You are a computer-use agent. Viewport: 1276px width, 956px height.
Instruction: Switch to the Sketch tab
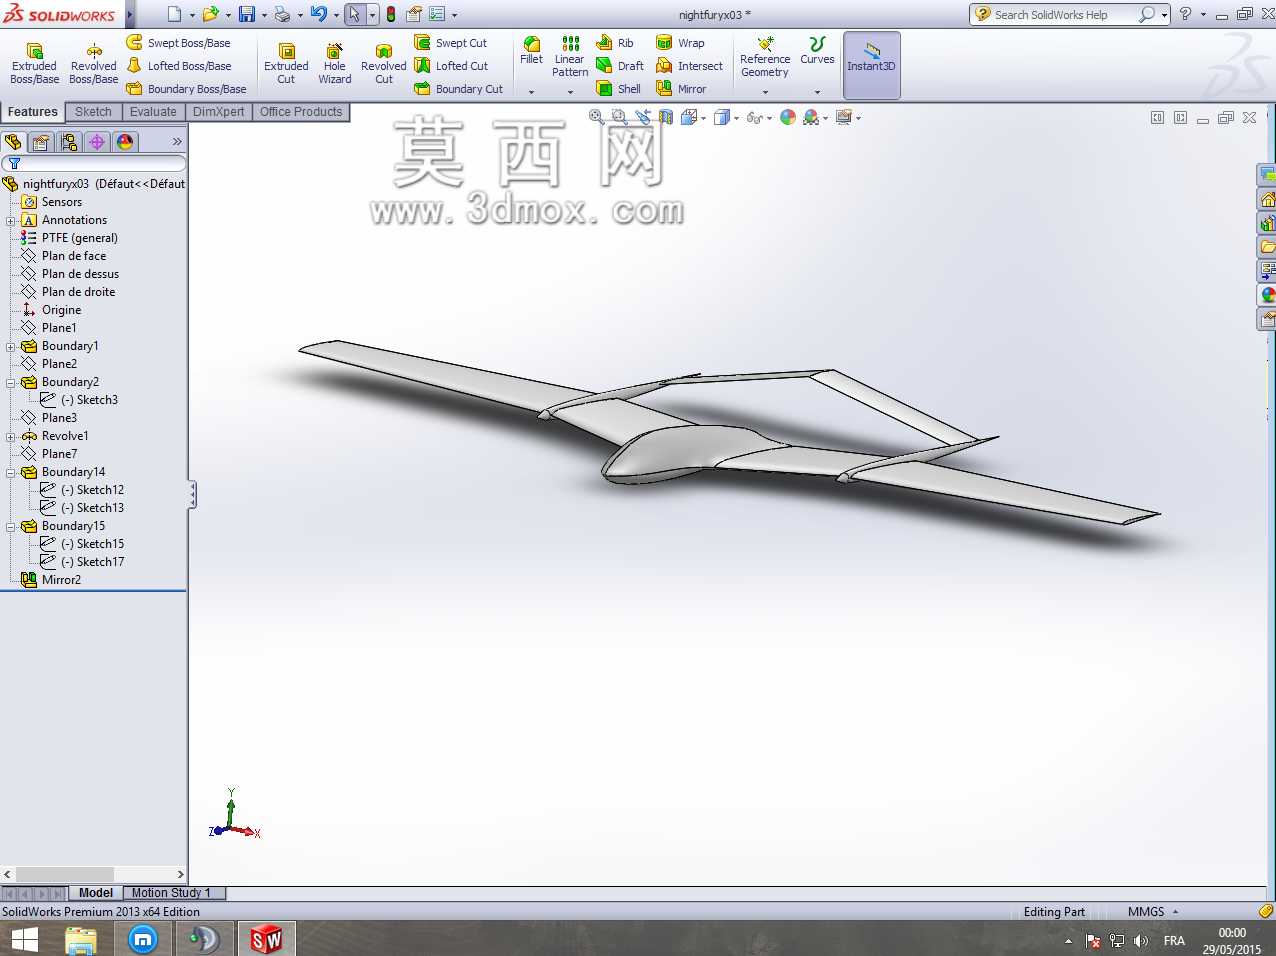point(93,112)
